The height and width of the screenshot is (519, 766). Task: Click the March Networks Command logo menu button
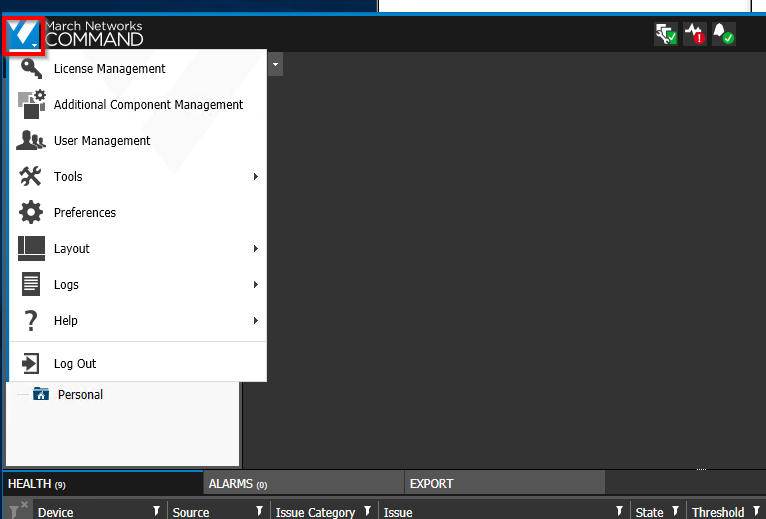click(x=22, y=35)
